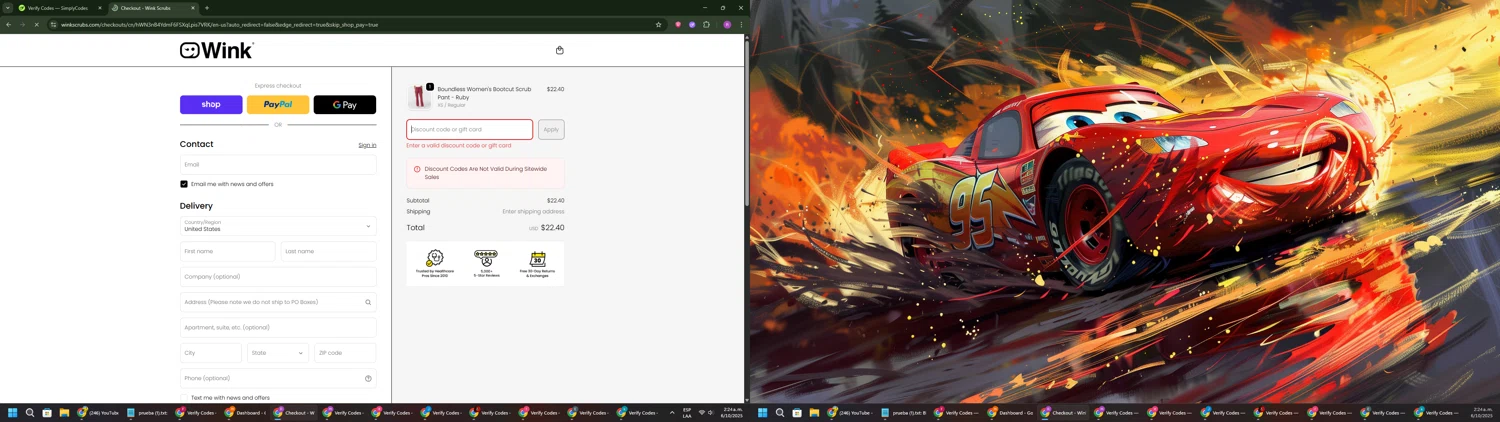This screenshot has height=422, width=1500.
Task: Click the phone field help question icon
Action: (368, 378)
